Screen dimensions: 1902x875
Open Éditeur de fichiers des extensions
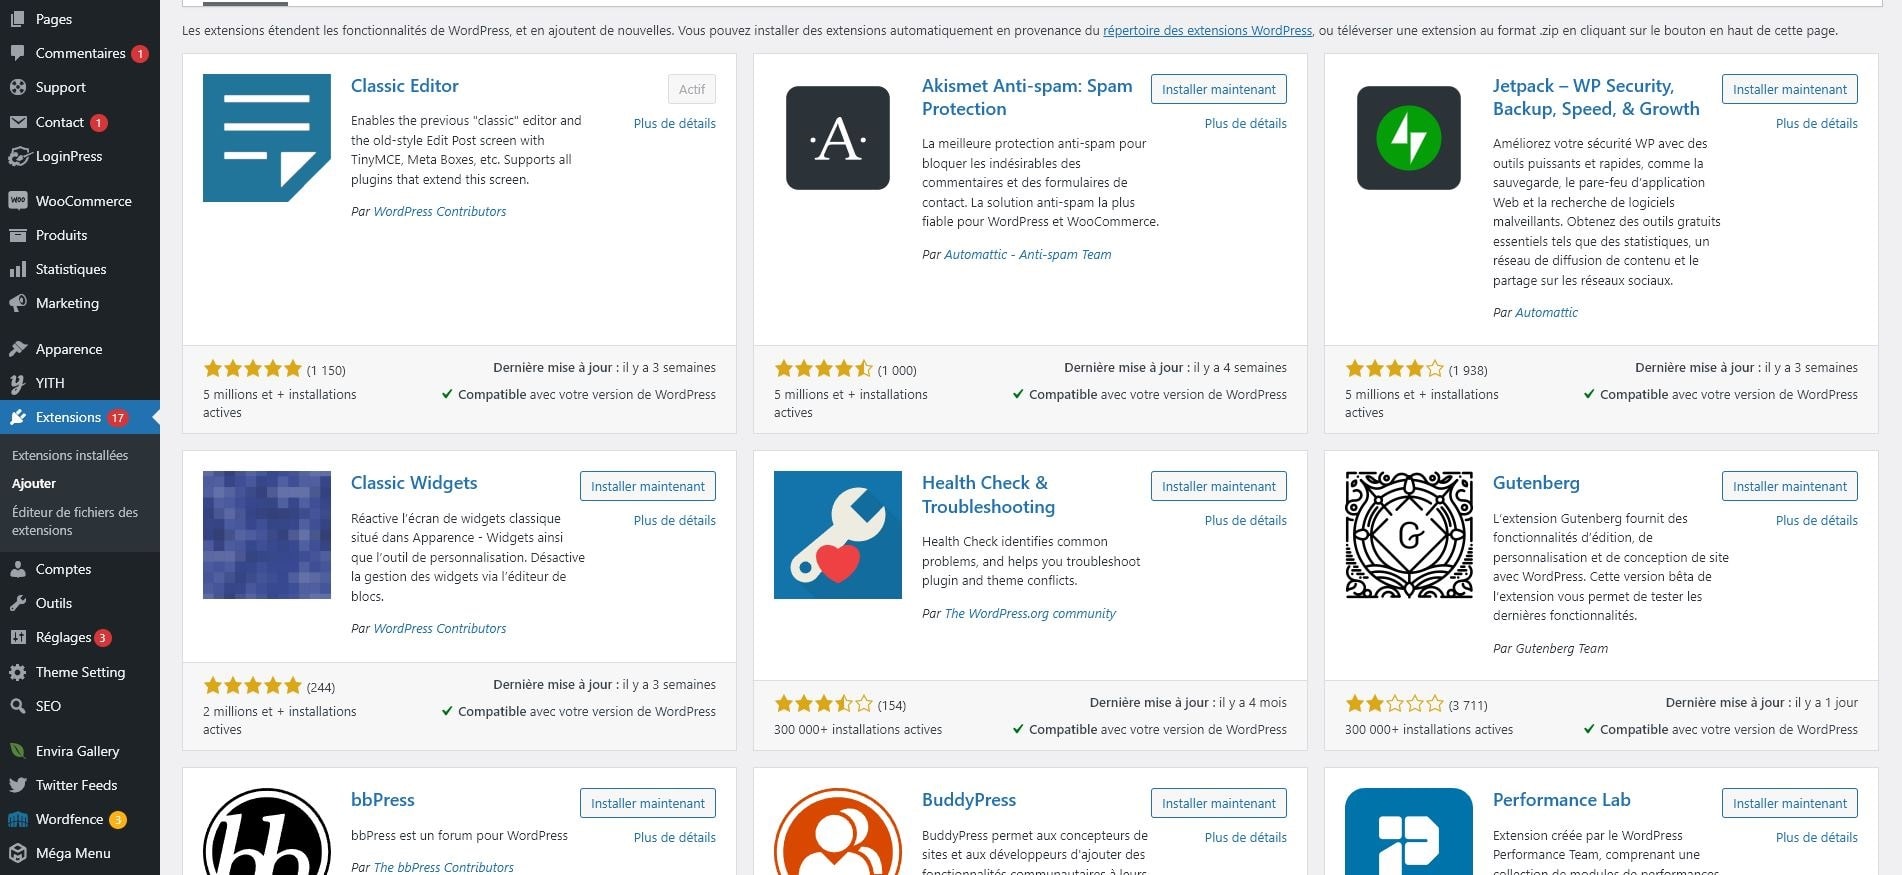[75, 521]
